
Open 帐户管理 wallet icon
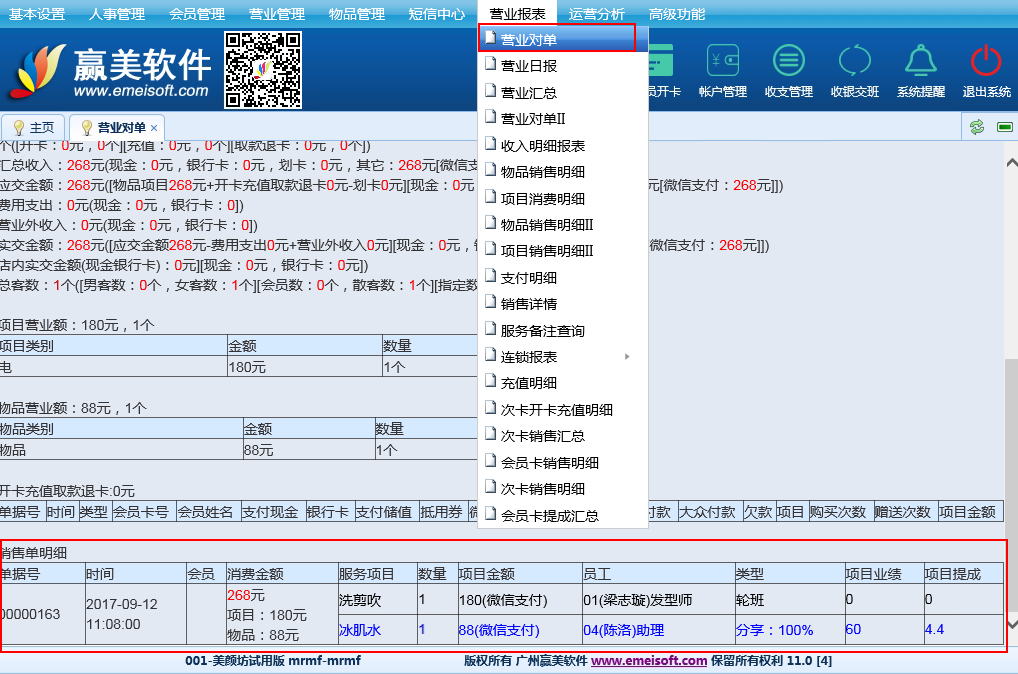coord(722,62)
